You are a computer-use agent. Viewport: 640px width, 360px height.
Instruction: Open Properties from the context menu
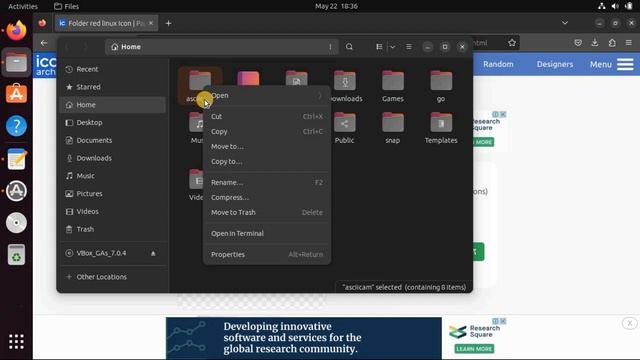(x=267, y=254)
